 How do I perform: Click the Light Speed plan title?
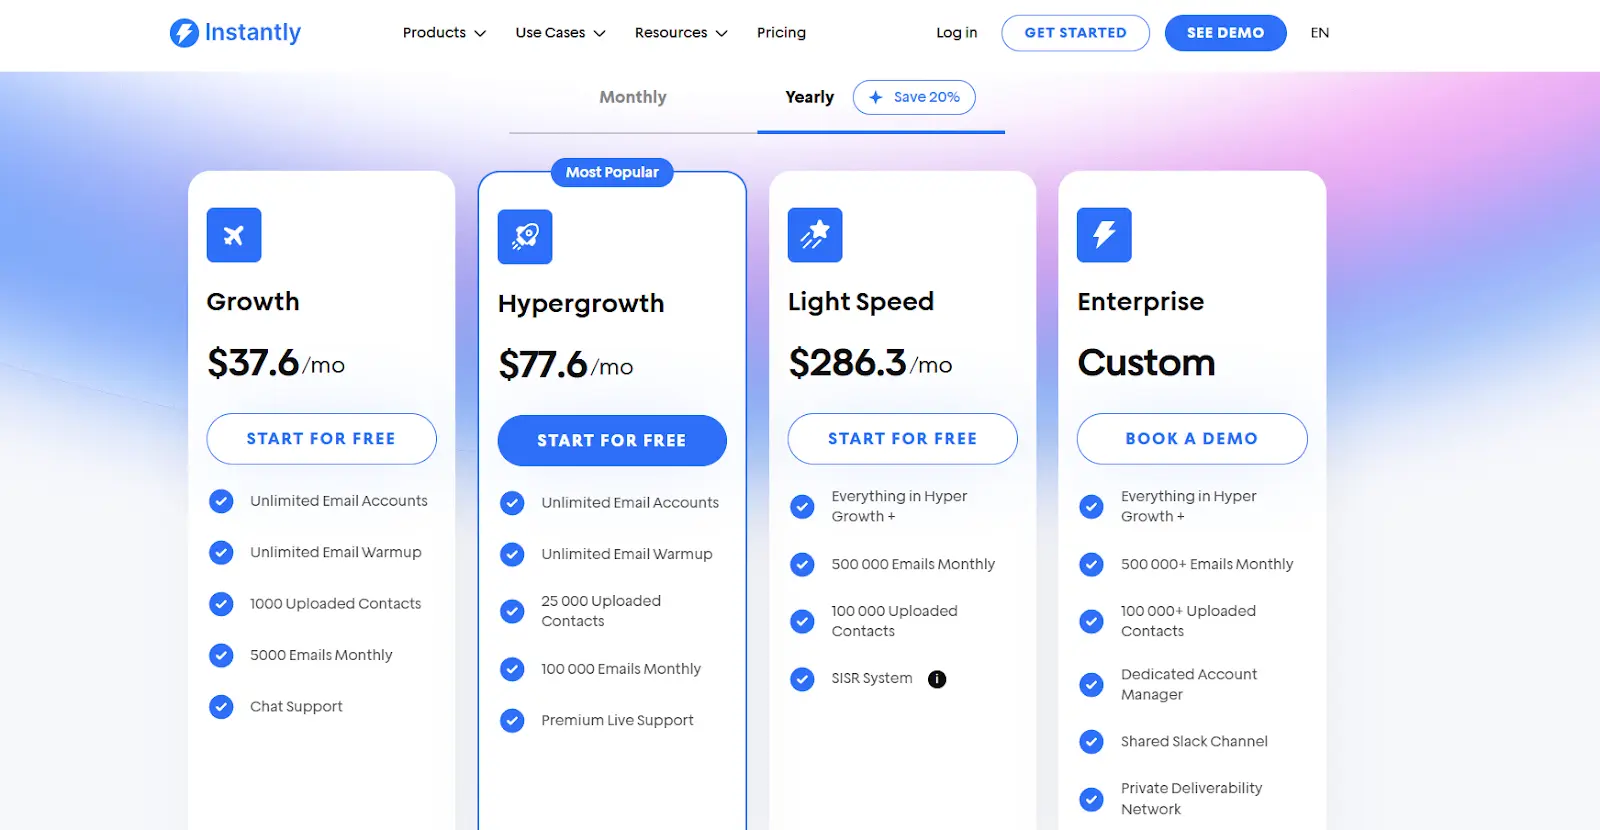[x=861, y=302]
